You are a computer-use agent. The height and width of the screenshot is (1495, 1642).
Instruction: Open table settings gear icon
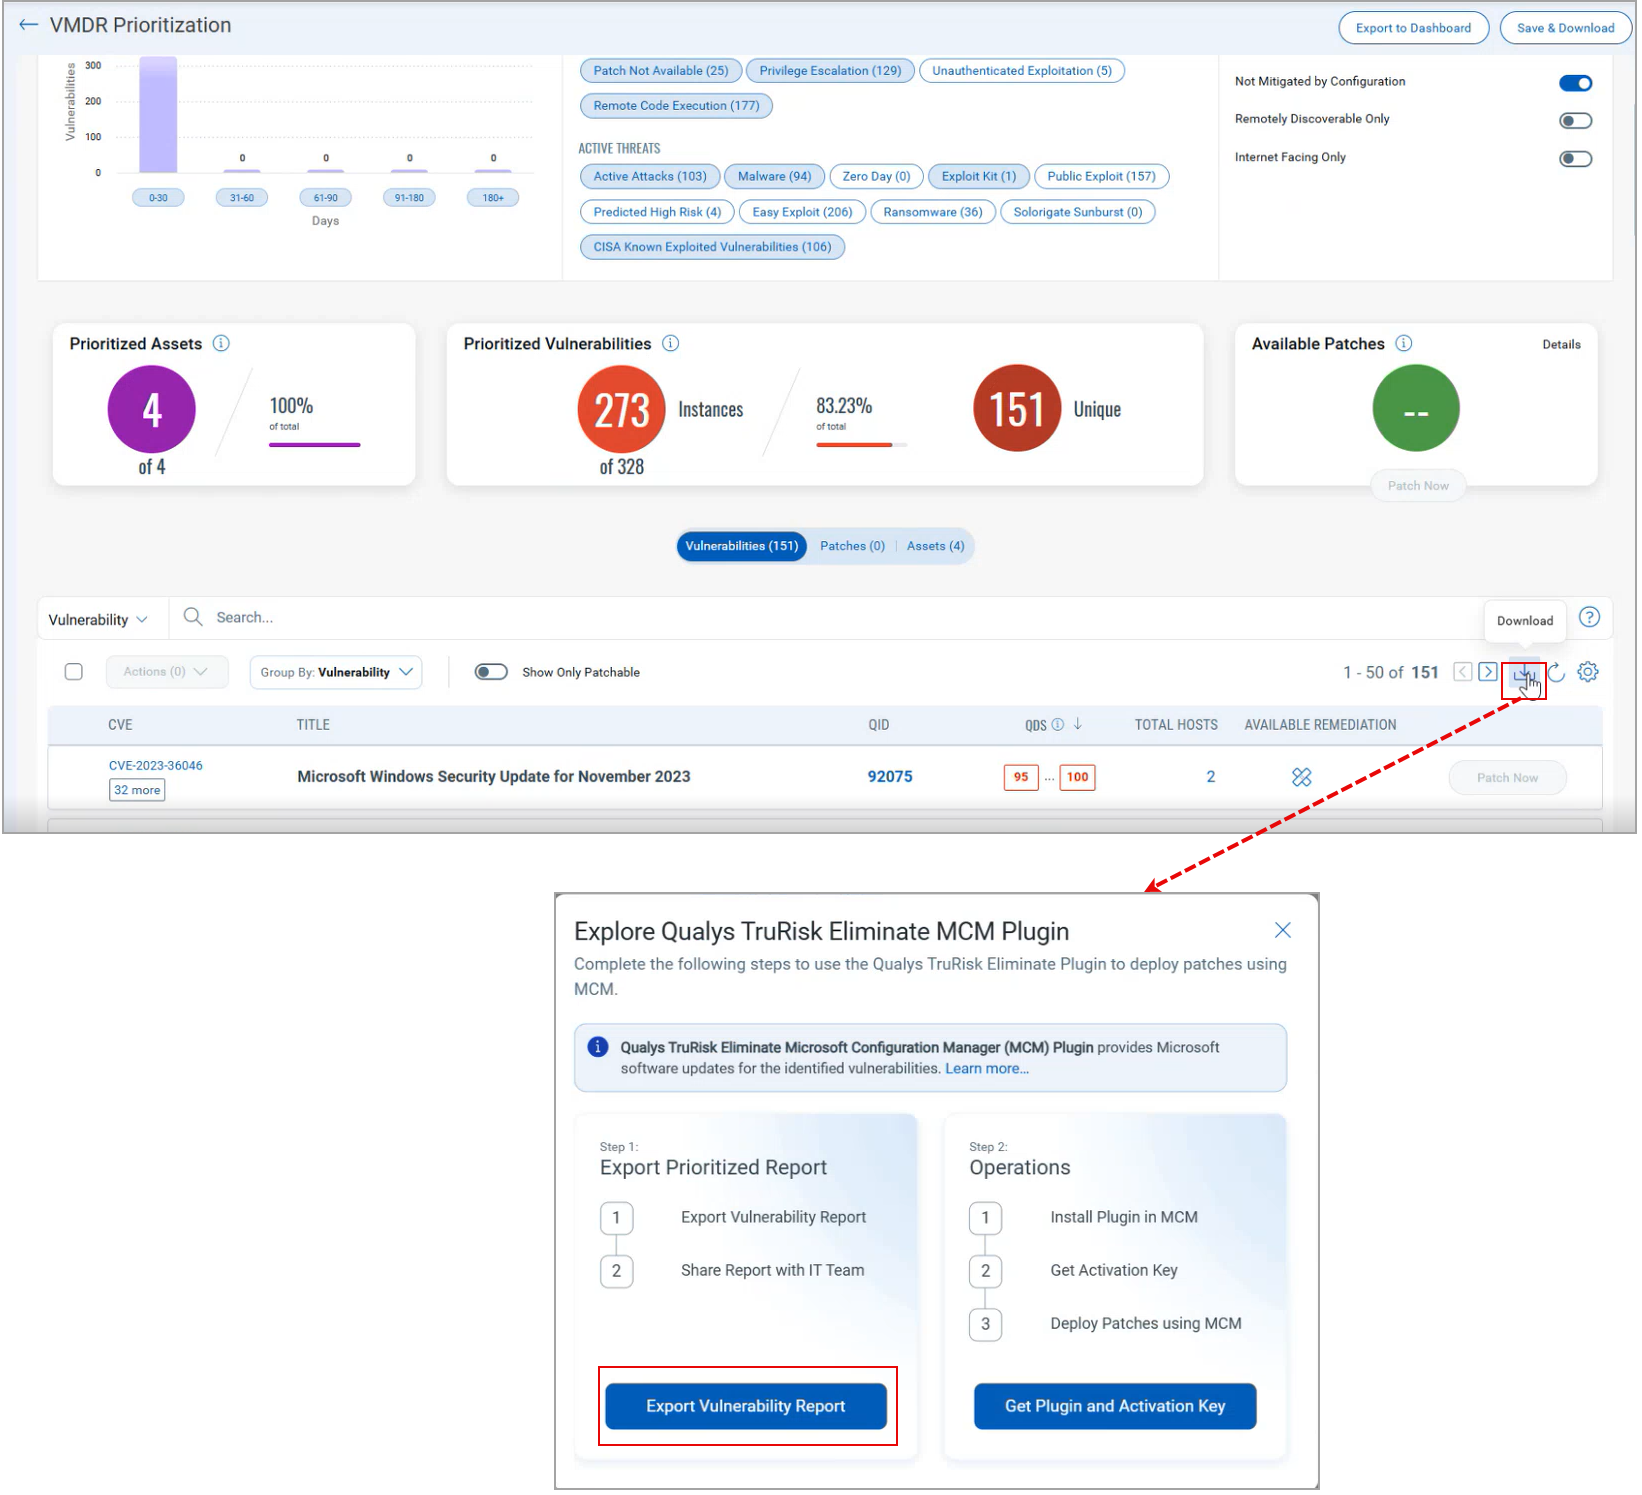point(1588,672)
